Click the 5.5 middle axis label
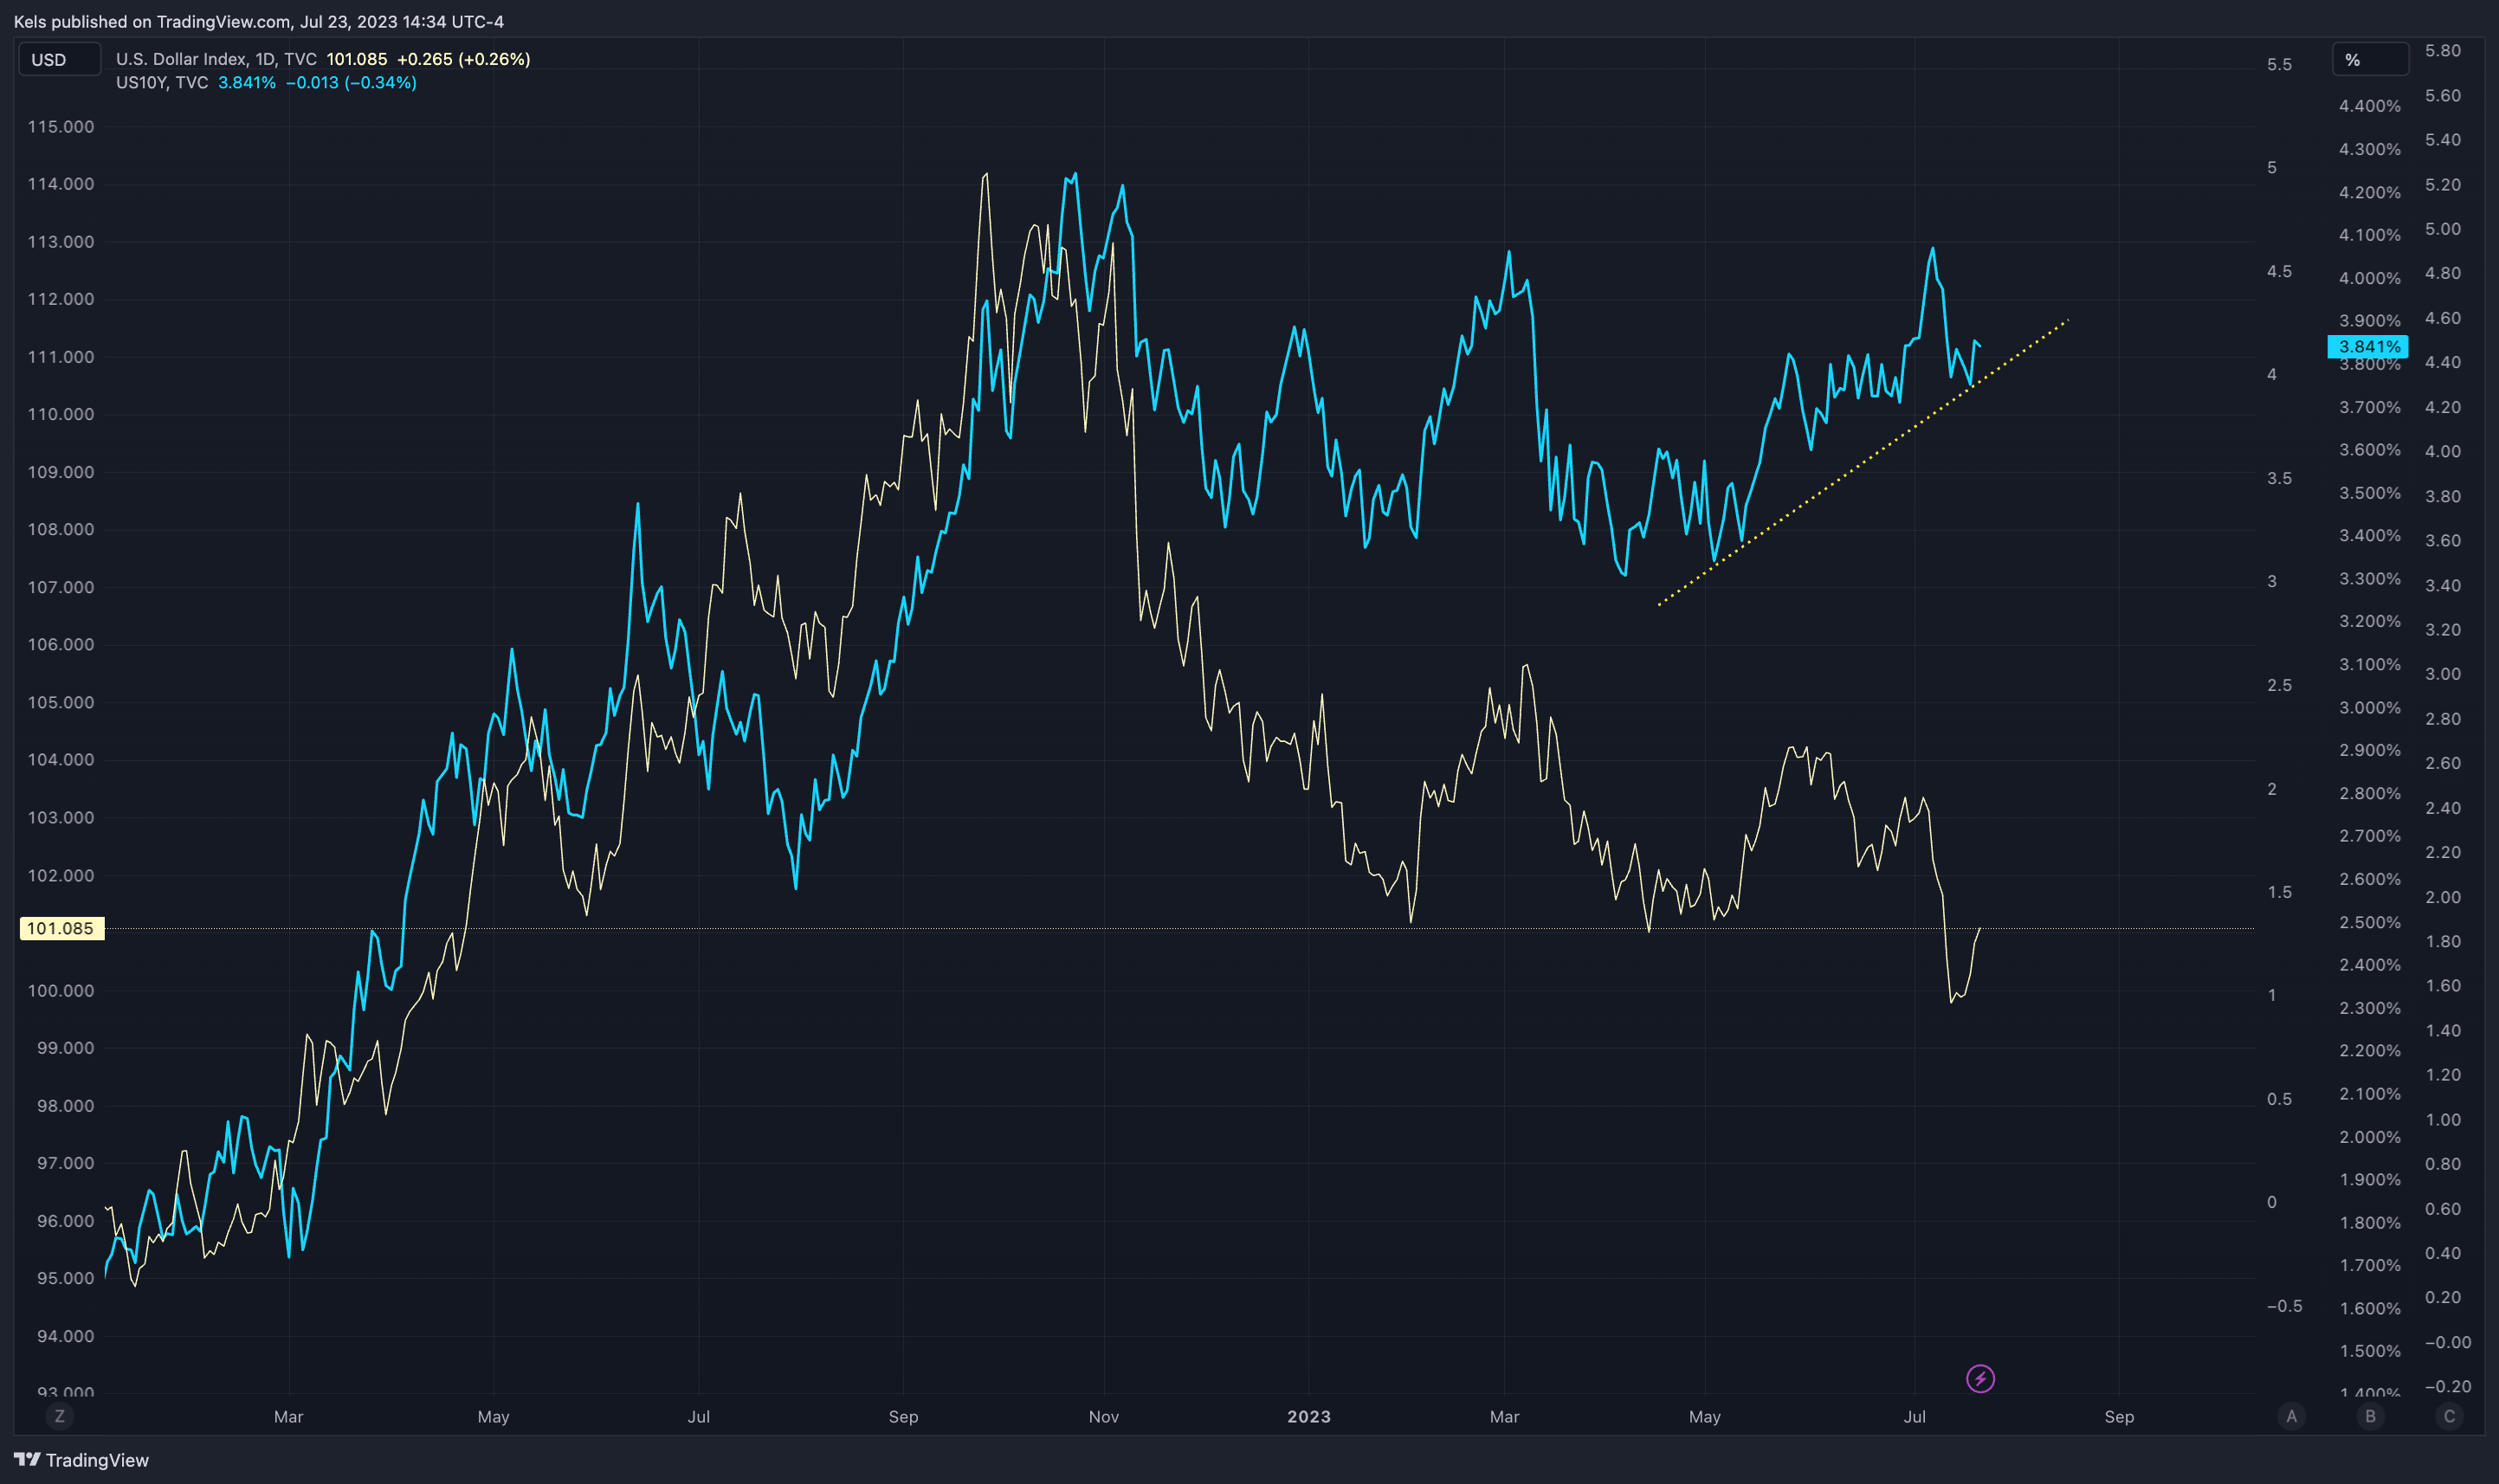Viewport: 2499px width, 1484px height. pos(2279,64)
